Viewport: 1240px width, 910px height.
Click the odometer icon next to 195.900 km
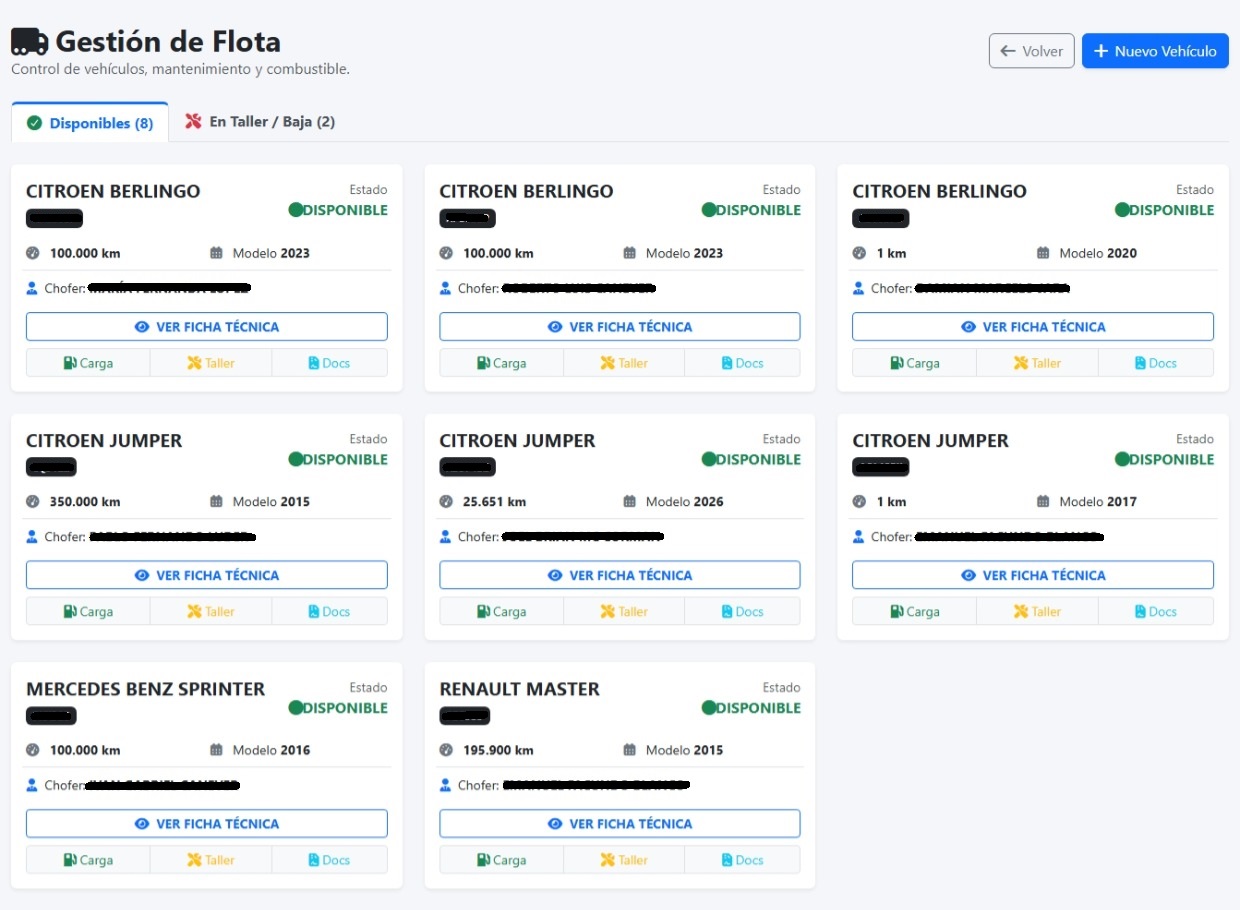click(x=446, y=750)
